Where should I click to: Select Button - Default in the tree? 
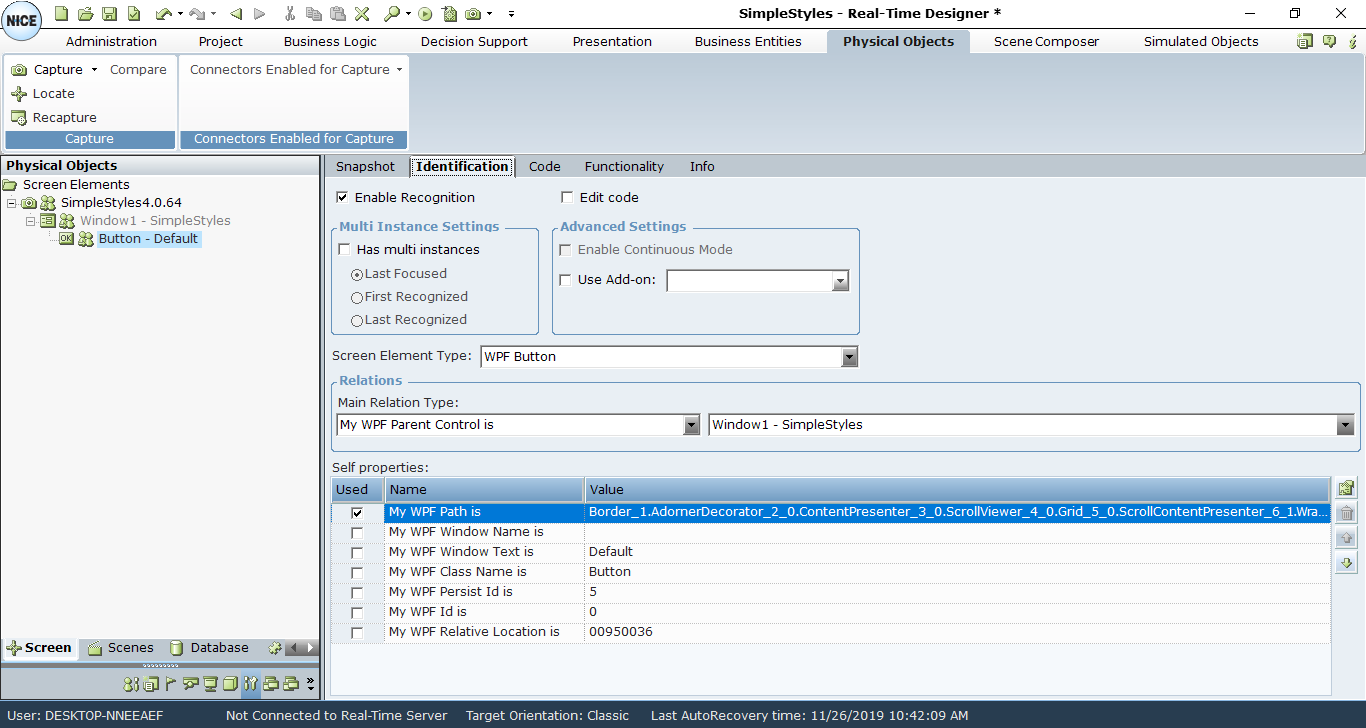click(x=148, y=239)
